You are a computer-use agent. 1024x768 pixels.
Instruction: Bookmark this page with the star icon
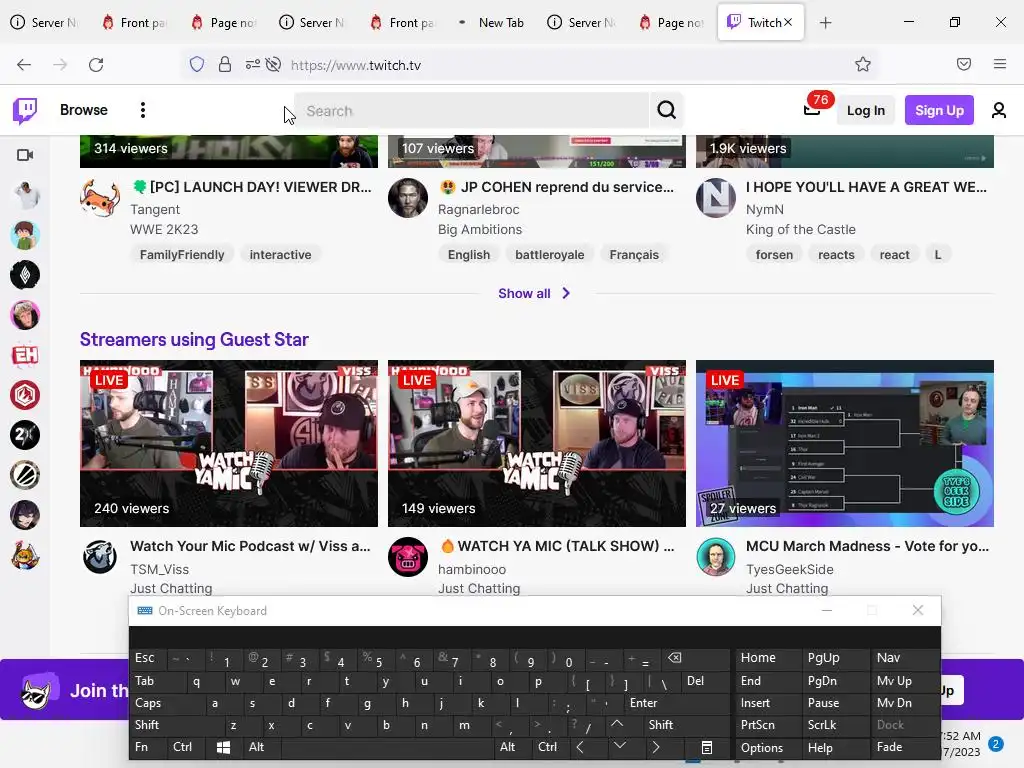tap(863, 64)
